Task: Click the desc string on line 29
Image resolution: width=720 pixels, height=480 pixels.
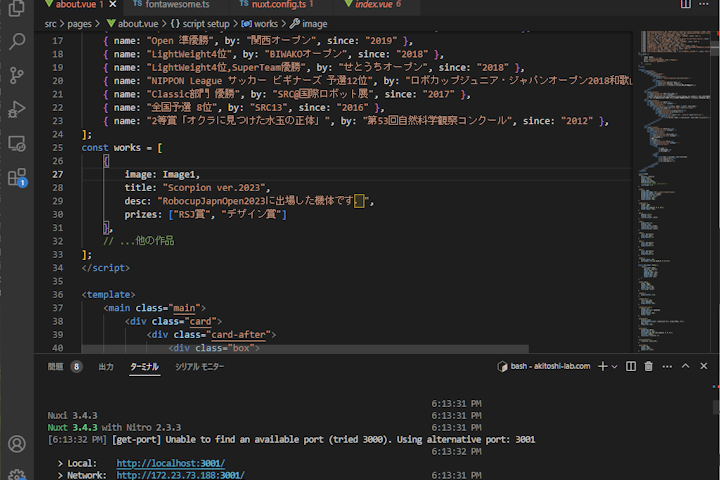Action: click(263, 201)
